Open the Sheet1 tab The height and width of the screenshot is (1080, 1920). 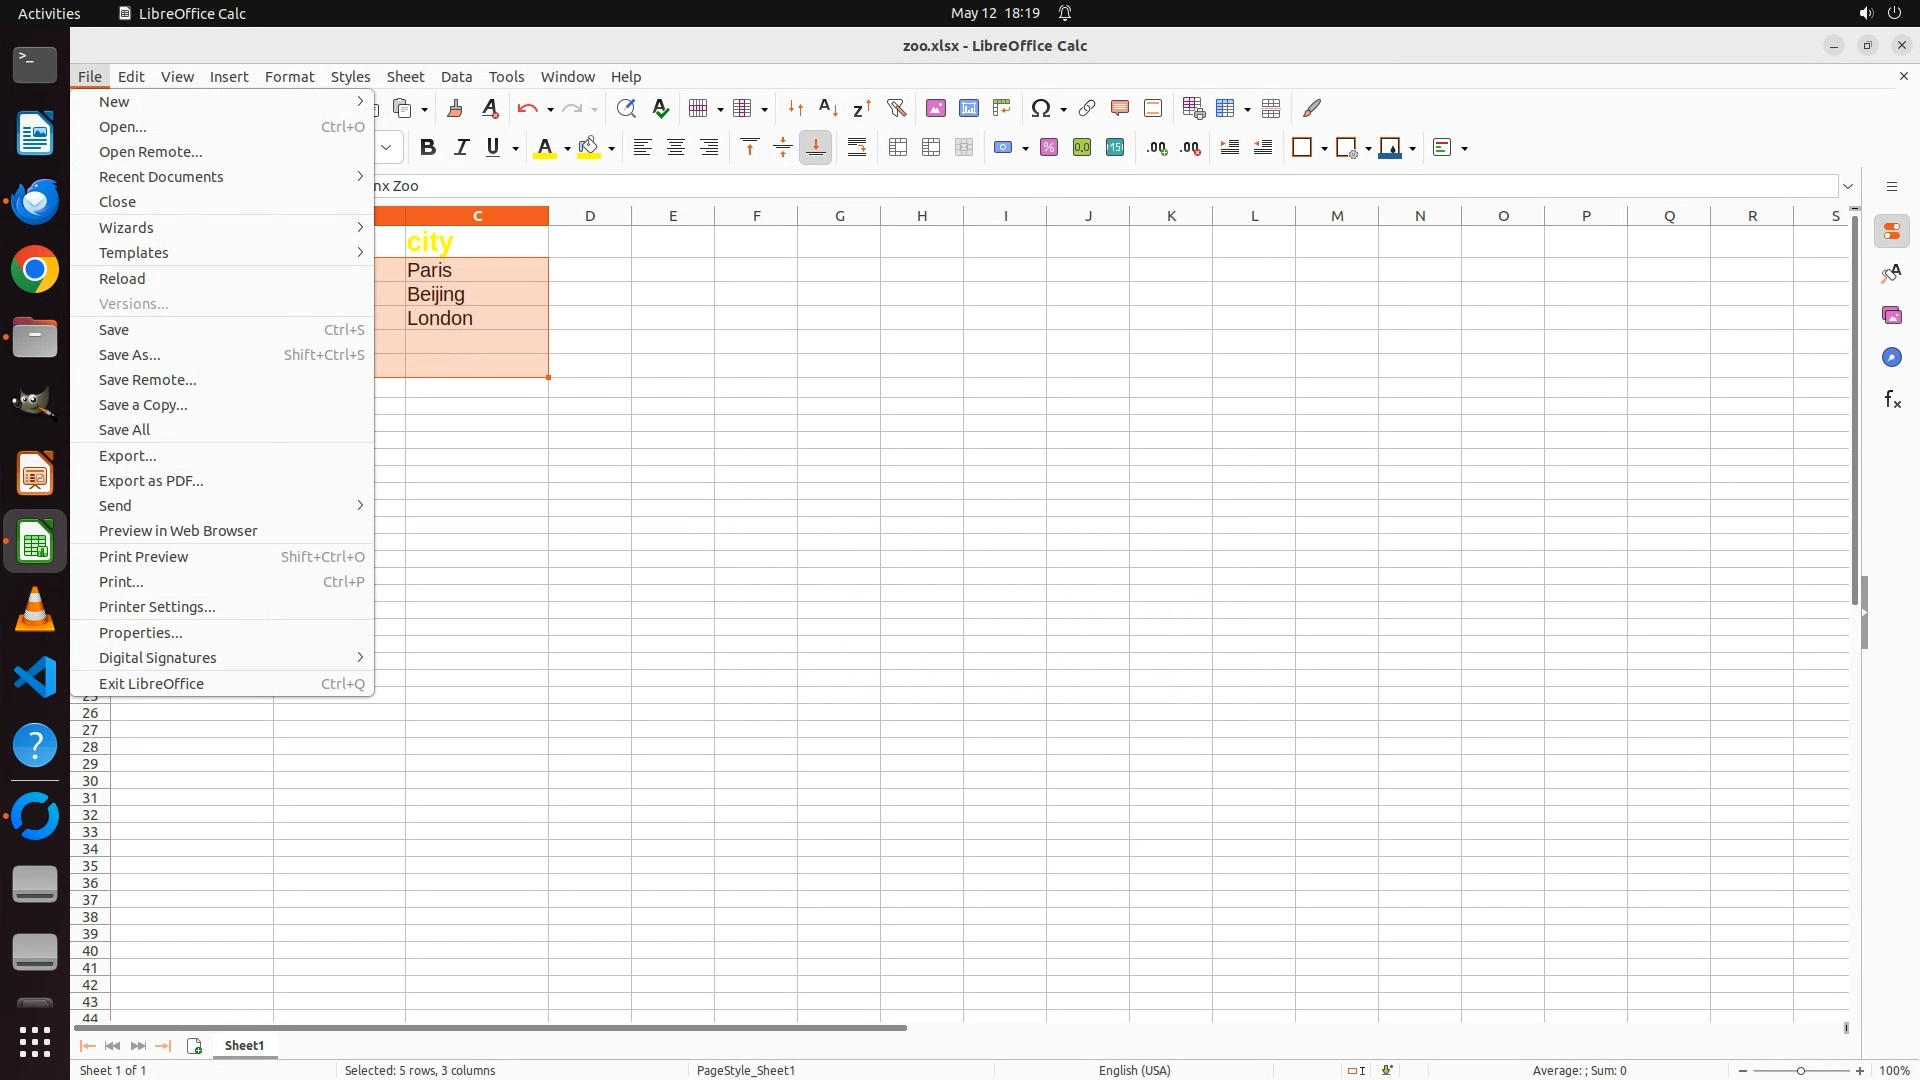click(244, 1046)
